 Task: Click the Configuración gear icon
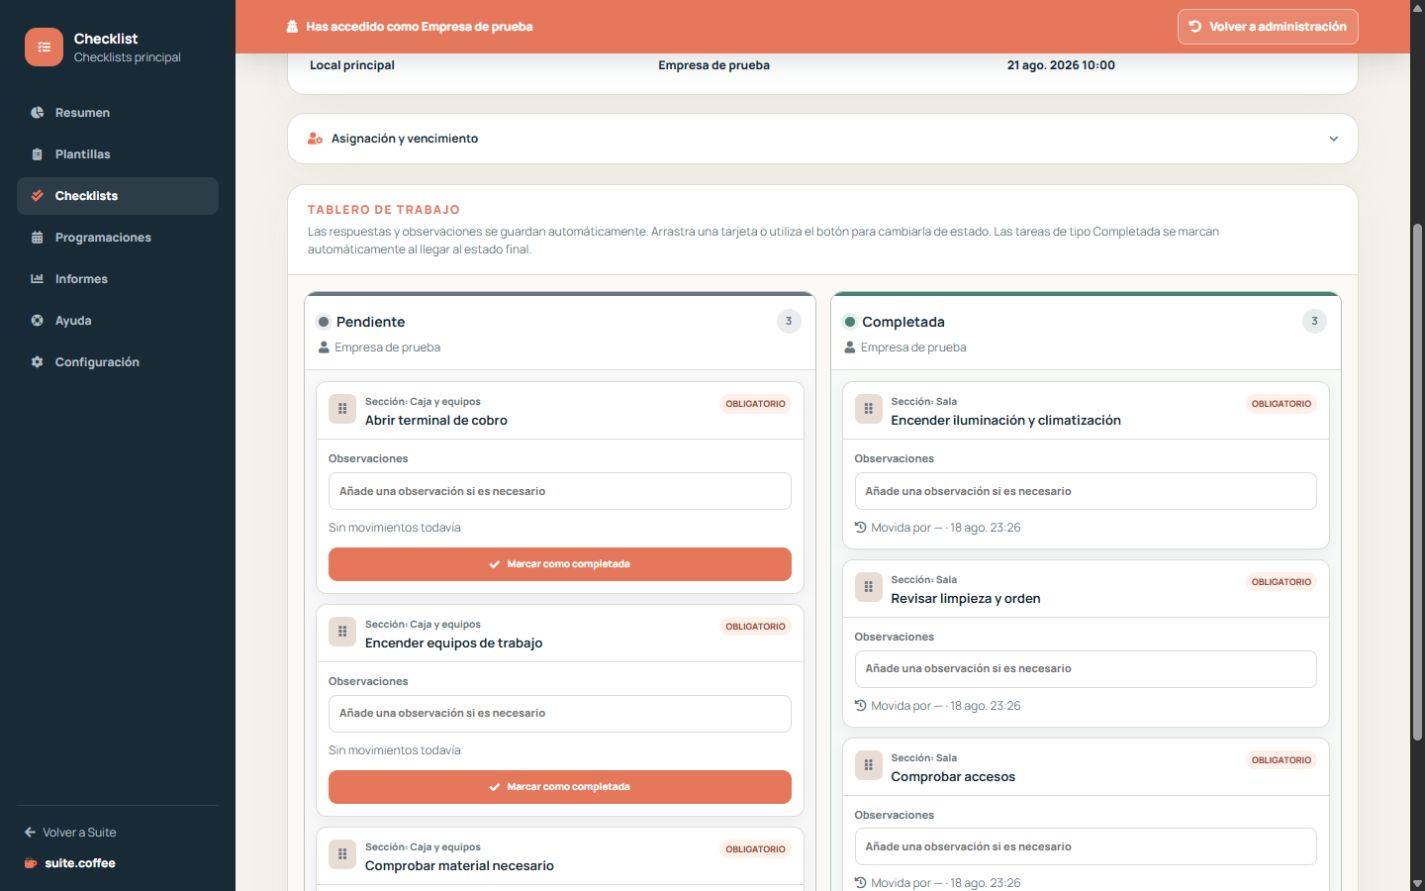pos(37,362)
